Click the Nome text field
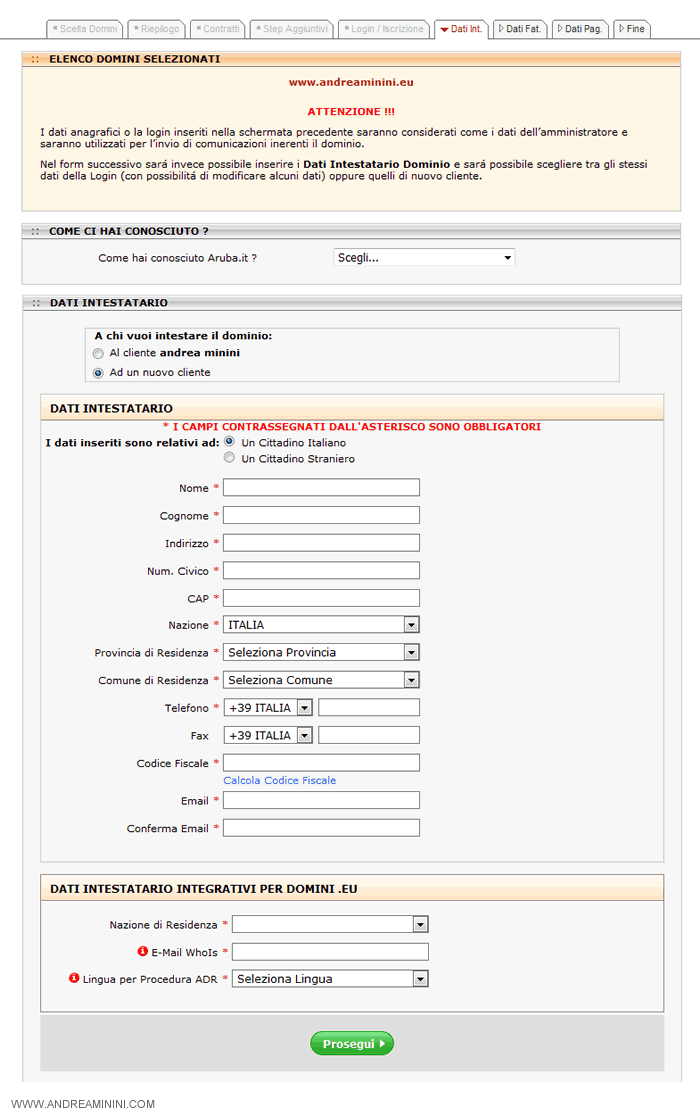Image resolution: width=700 pixels, height=1115 pixels. point(321,488)
